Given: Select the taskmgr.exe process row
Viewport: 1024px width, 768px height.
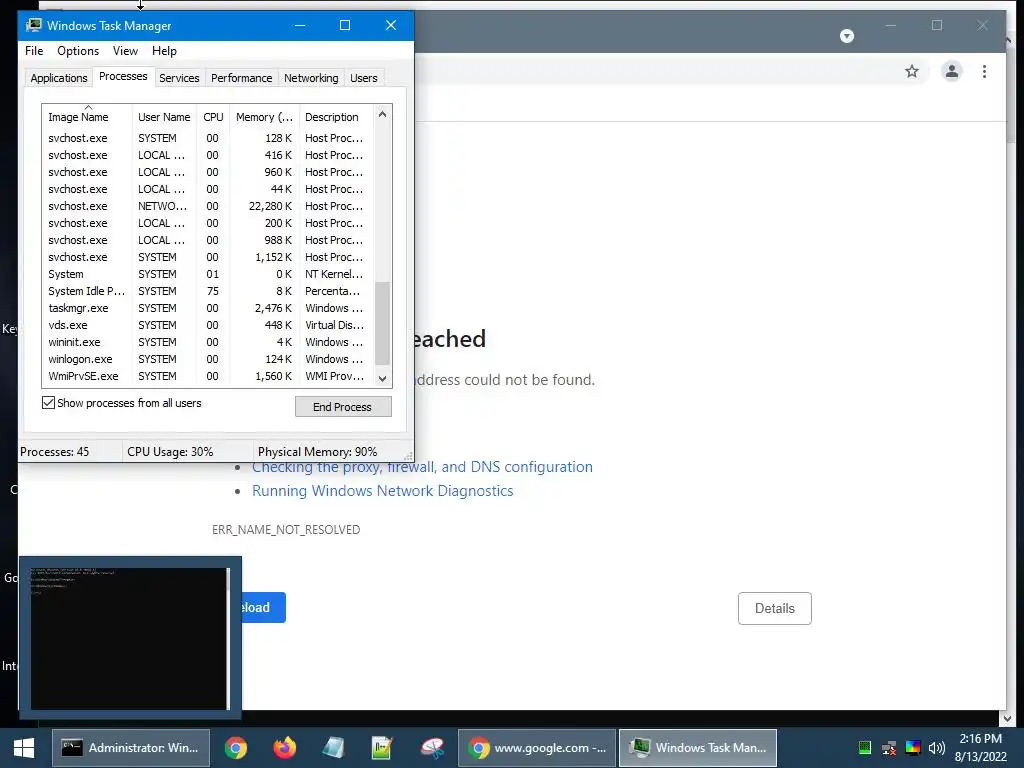Looking at the screenshot, I should 208,308.
